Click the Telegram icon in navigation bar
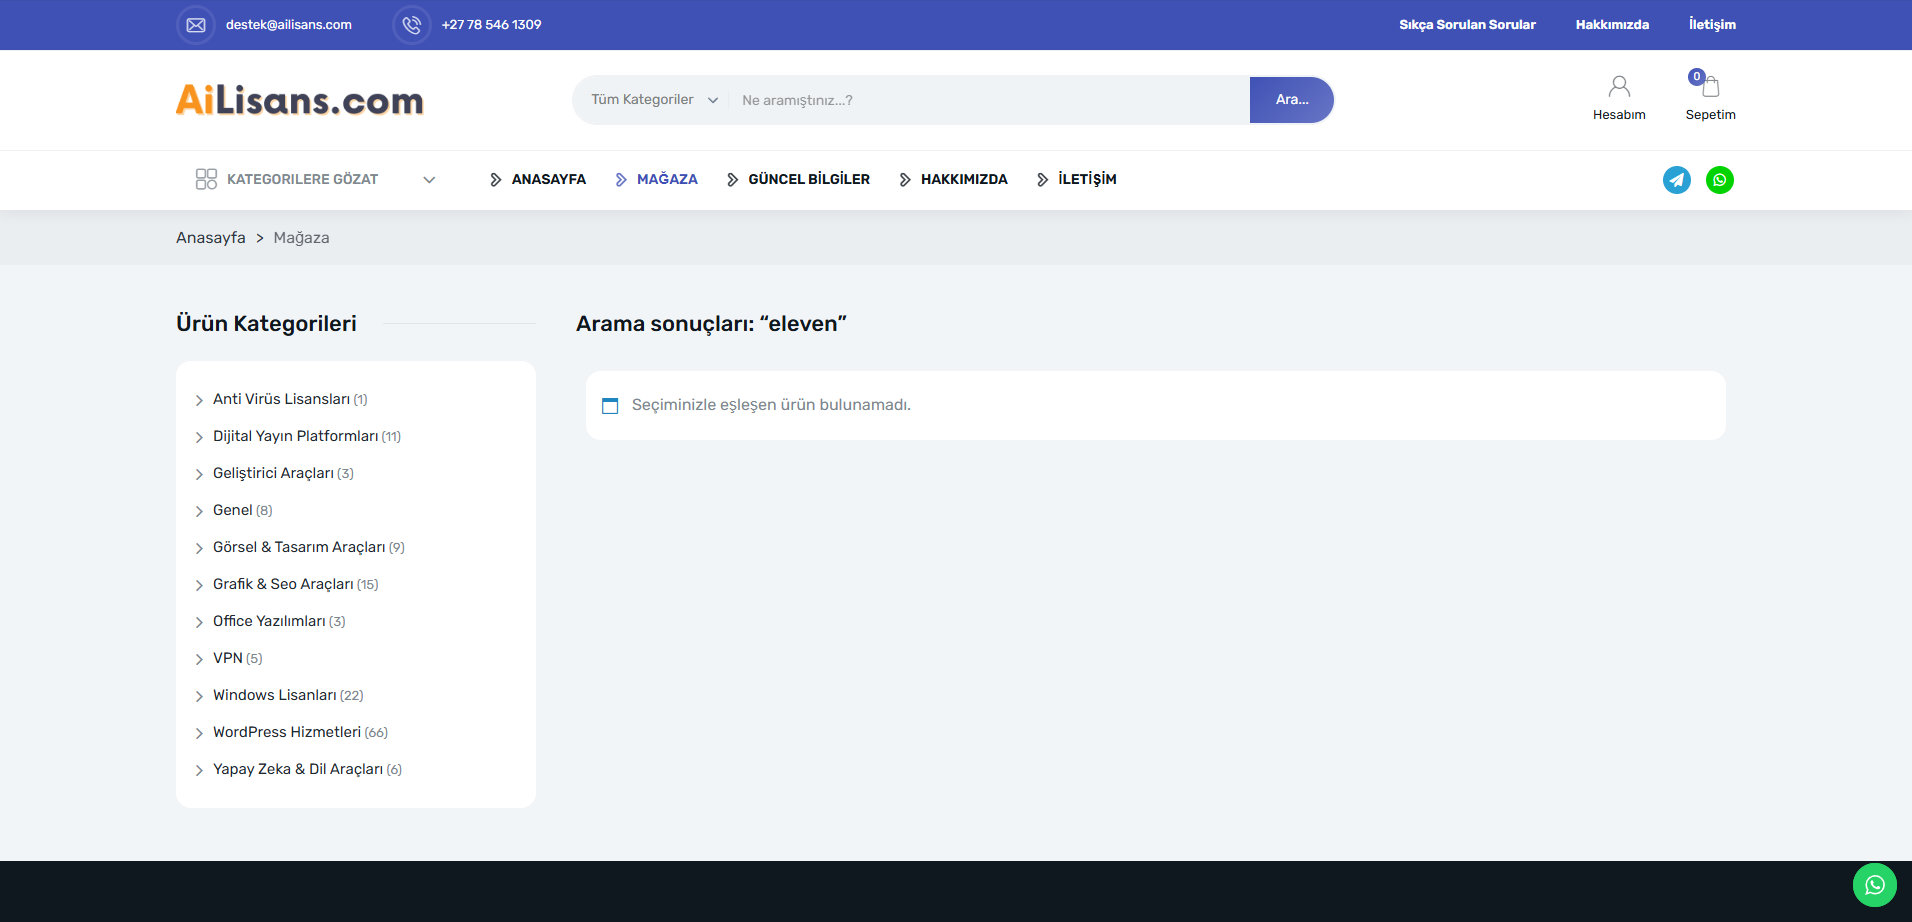 click(x=1677, y=180)
